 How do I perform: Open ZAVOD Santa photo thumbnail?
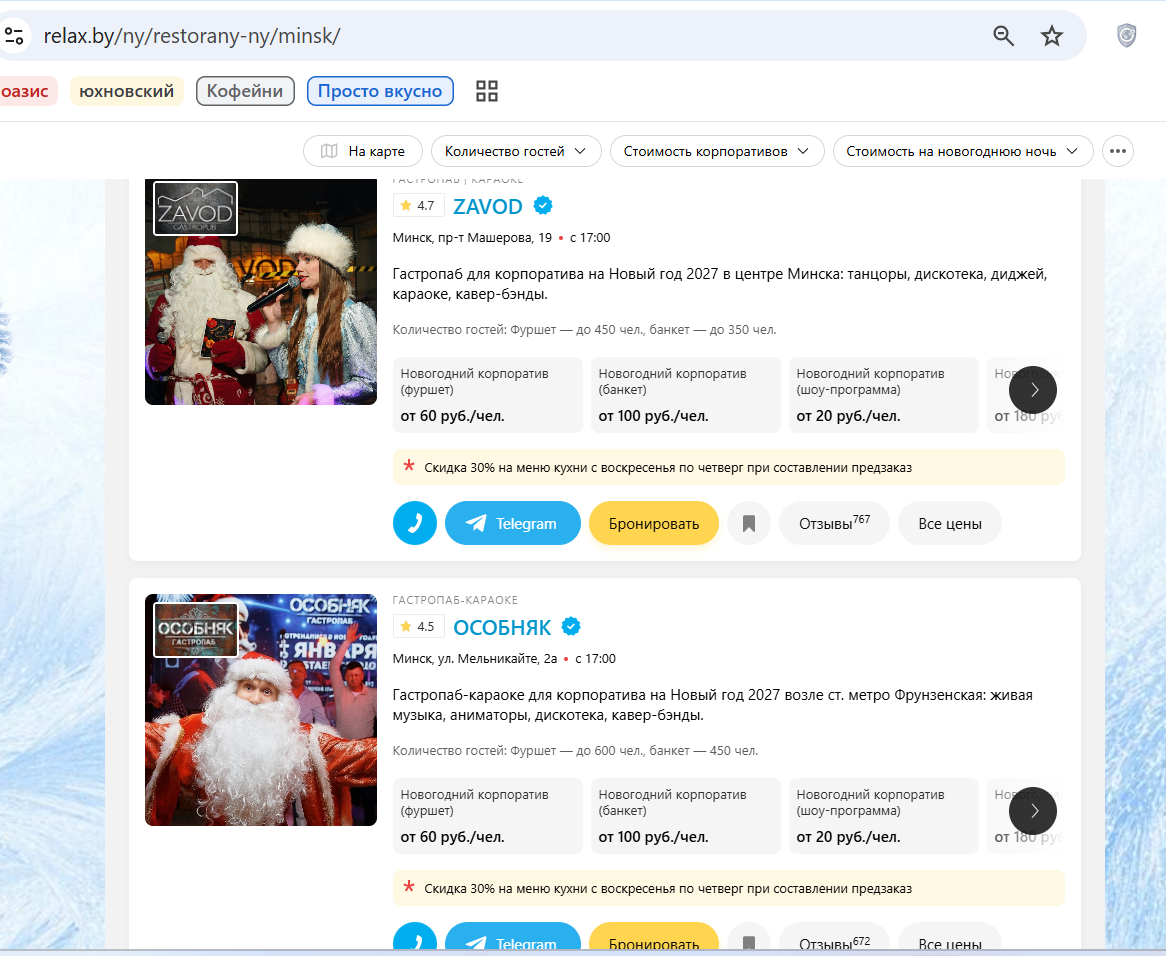[x=261, y=291]
